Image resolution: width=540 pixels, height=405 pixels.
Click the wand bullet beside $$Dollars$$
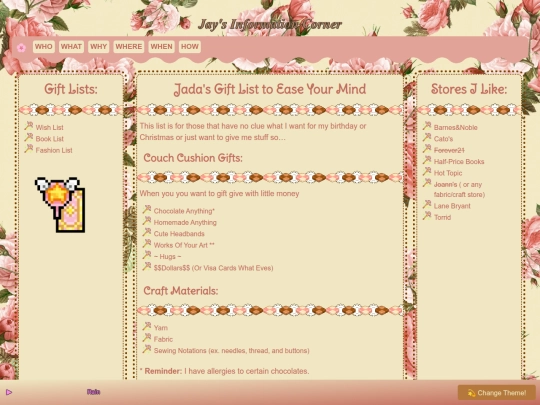click(x=147, y=266)
